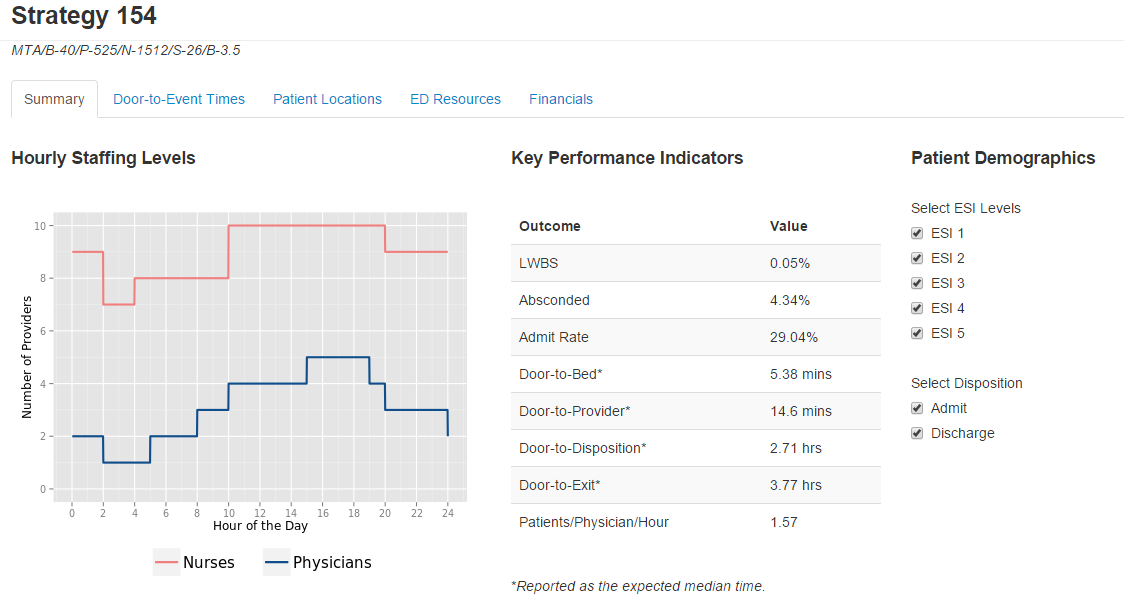Open the Patient Locations tab
Screen dimensions: 1124x612
(327, 99)
